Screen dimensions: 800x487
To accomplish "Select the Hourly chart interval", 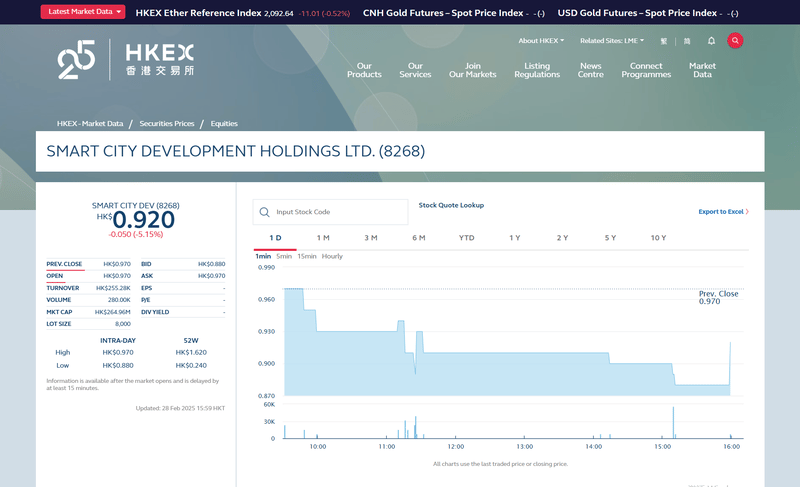I will [332, 257].
